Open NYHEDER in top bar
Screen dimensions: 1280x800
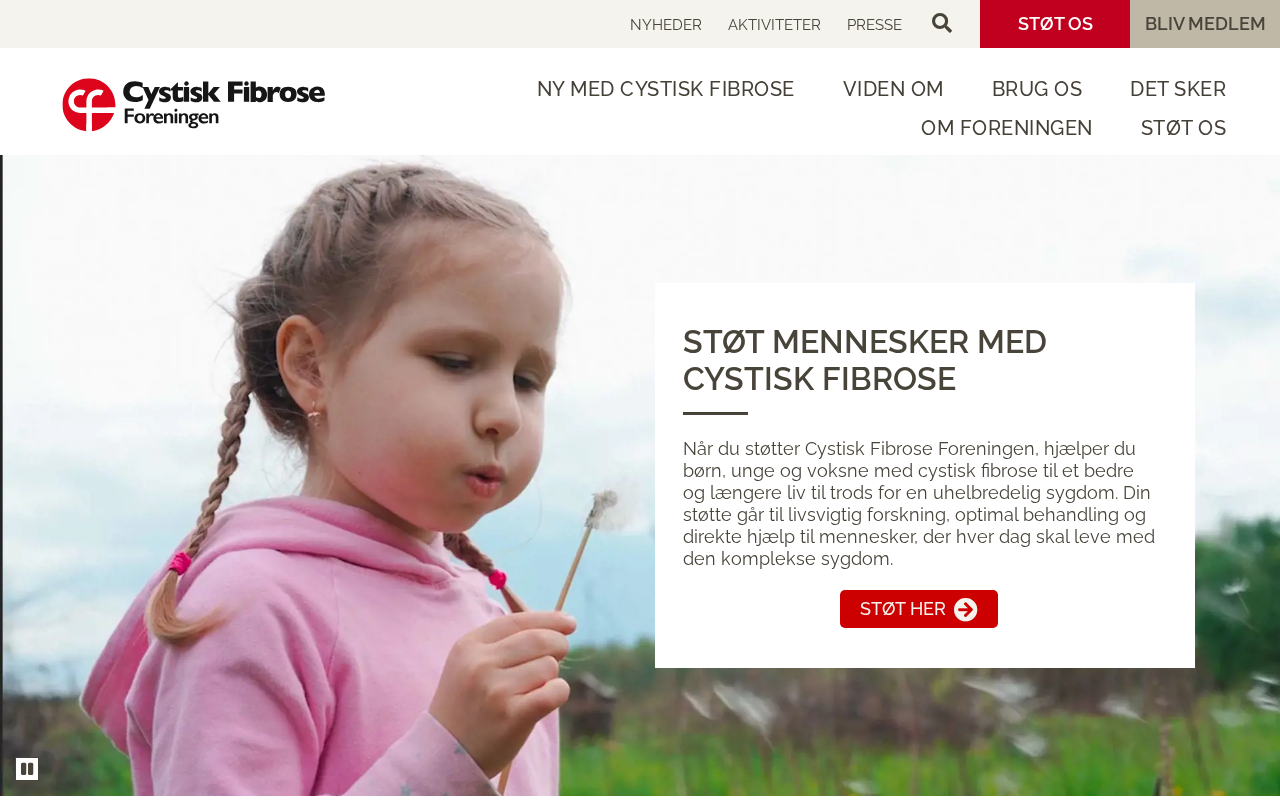(x=666, y=25)
